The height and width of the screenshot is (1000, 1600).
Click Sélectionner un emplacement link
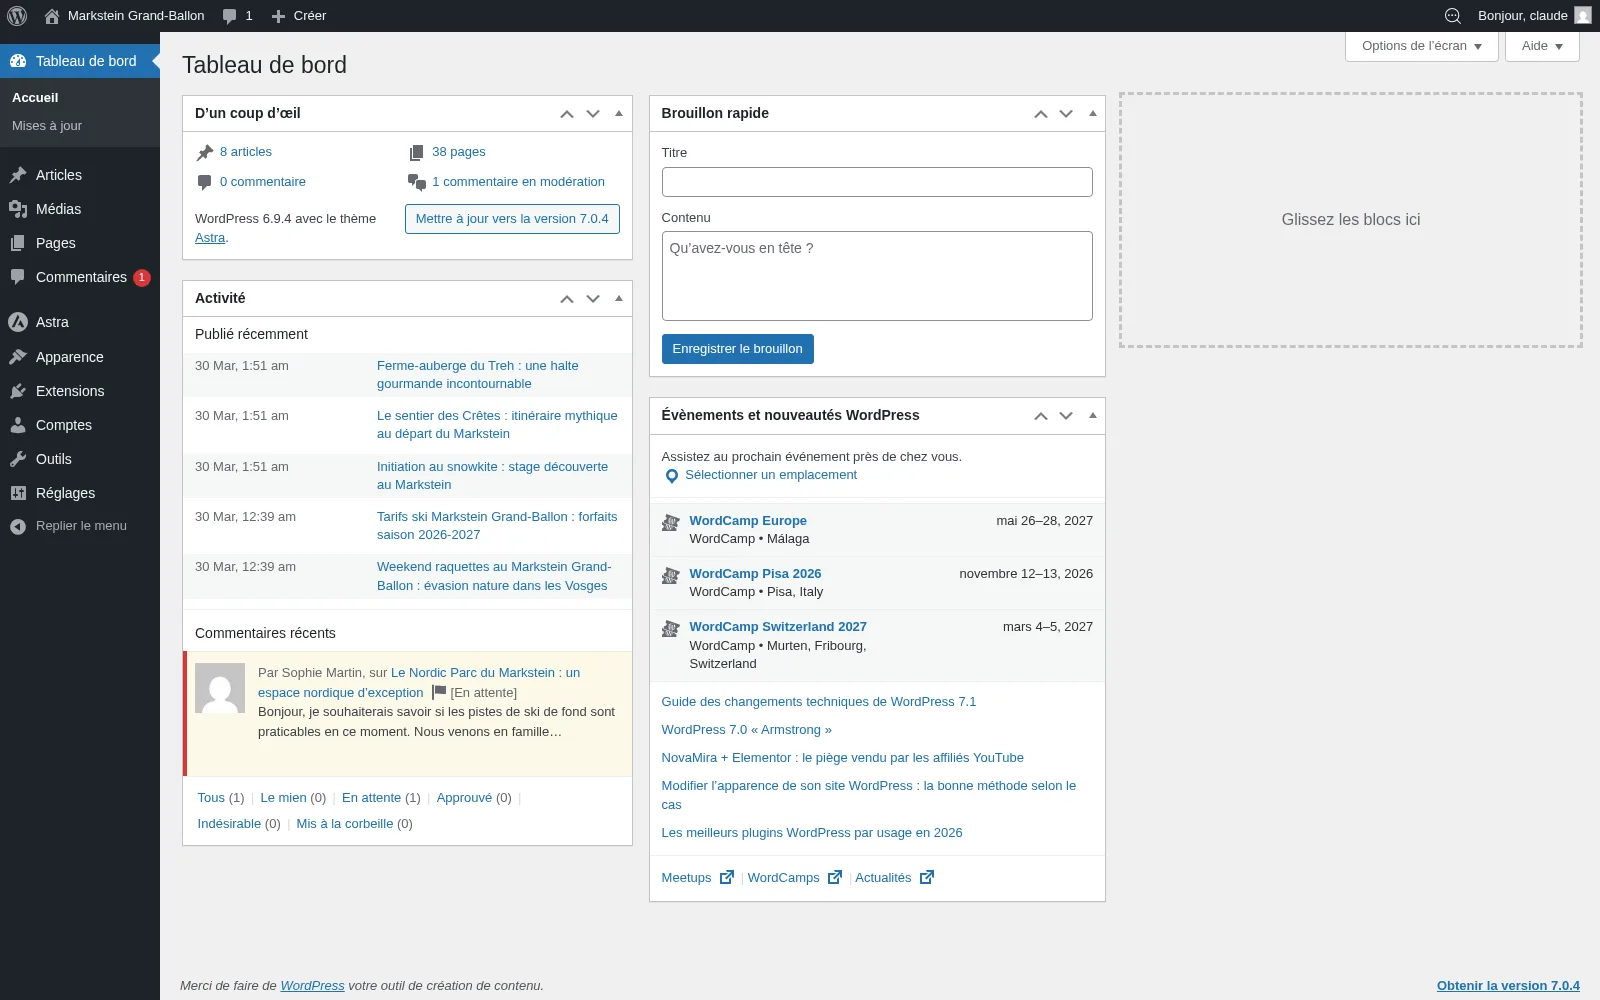point(771,475)
